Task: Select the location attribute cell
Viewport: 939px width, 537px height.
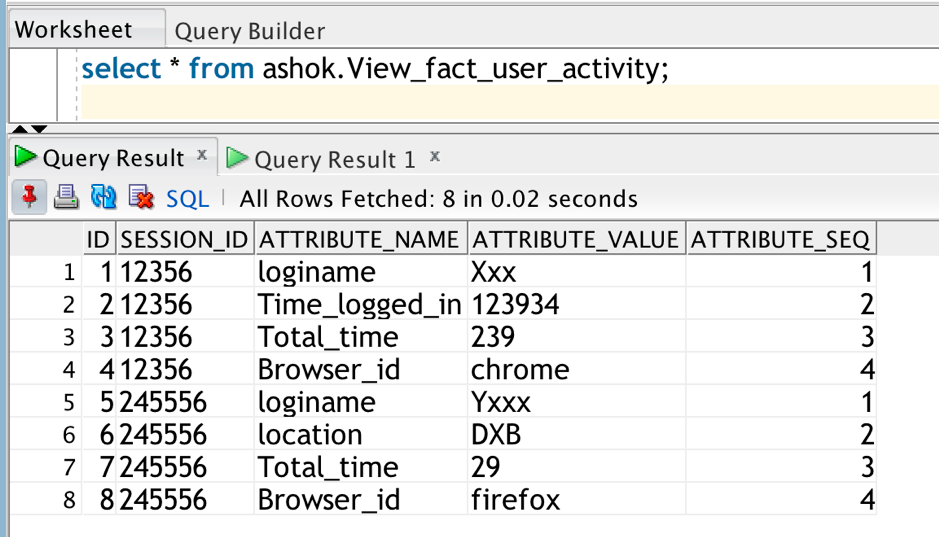Action: 361,434
